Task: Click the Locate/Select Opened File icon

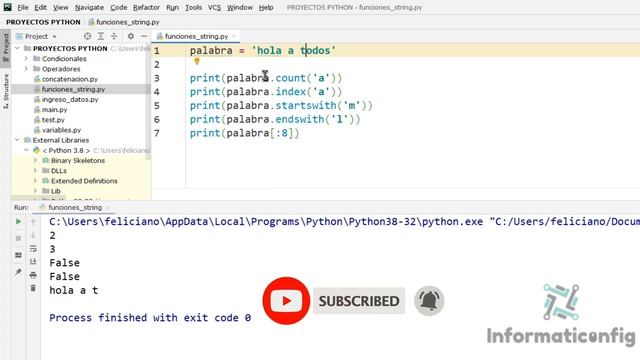Action: (x=87, y=36)
